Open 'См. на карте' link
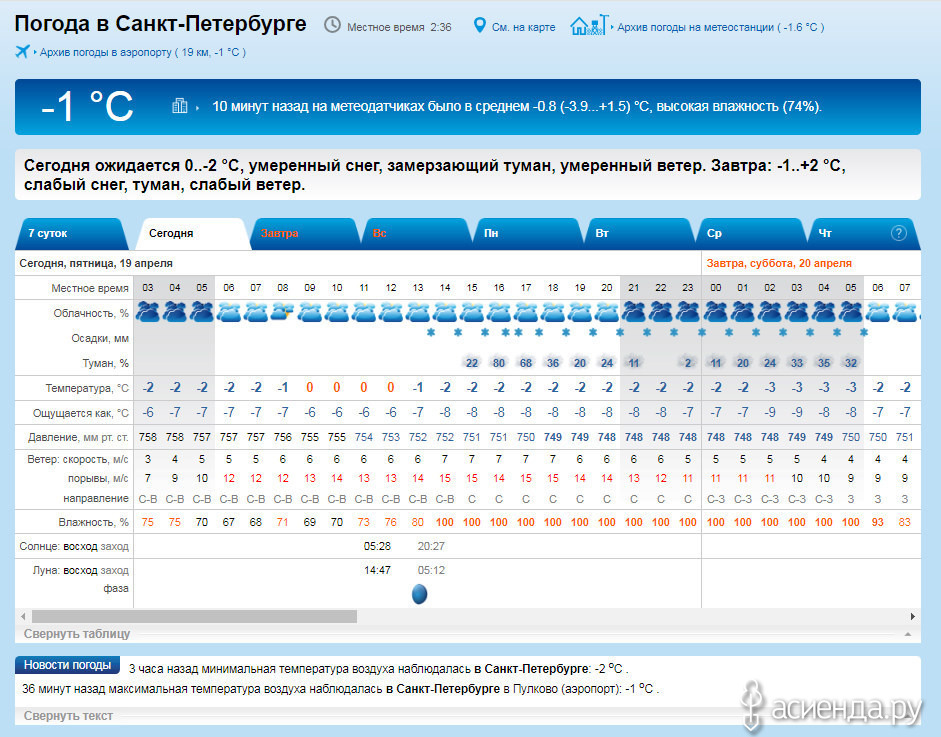The height and width of the screenshot is (737, 941). (523, 27)
